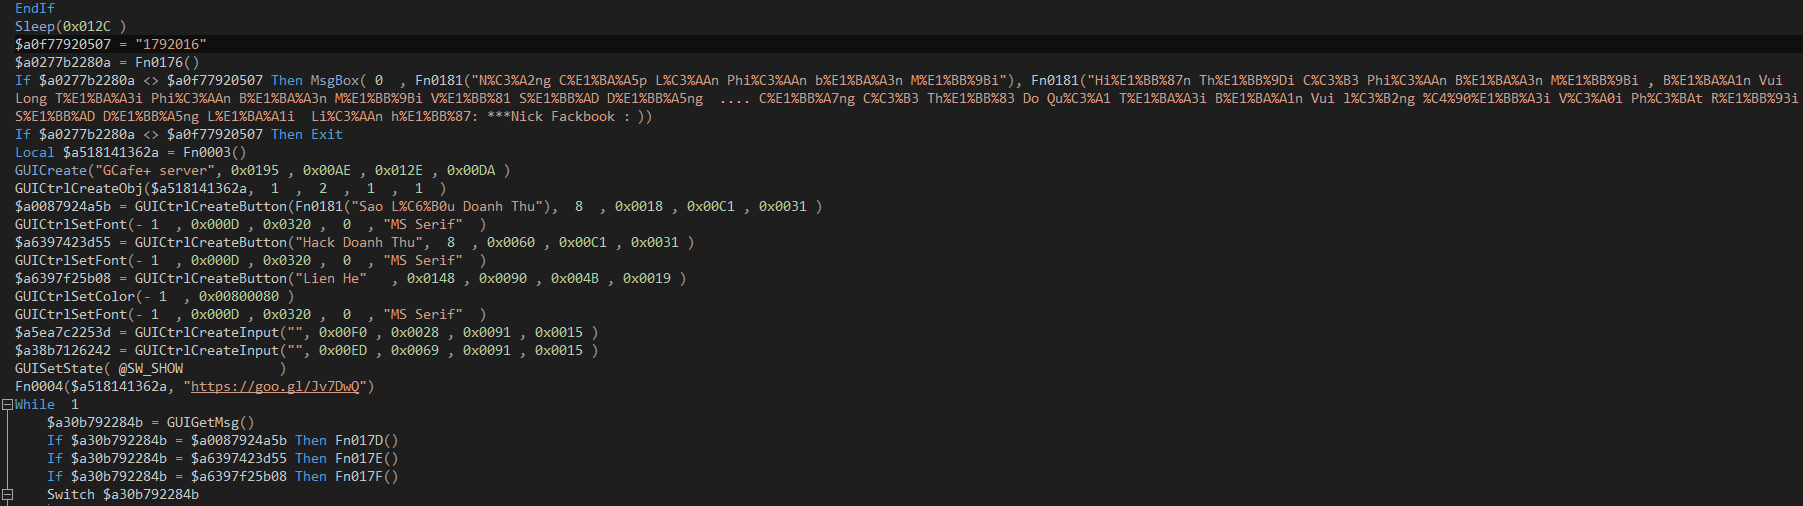Click the EndIf keyword at top
The width and height of the screenshot is (1803, 506).
(x=35, y=9)
